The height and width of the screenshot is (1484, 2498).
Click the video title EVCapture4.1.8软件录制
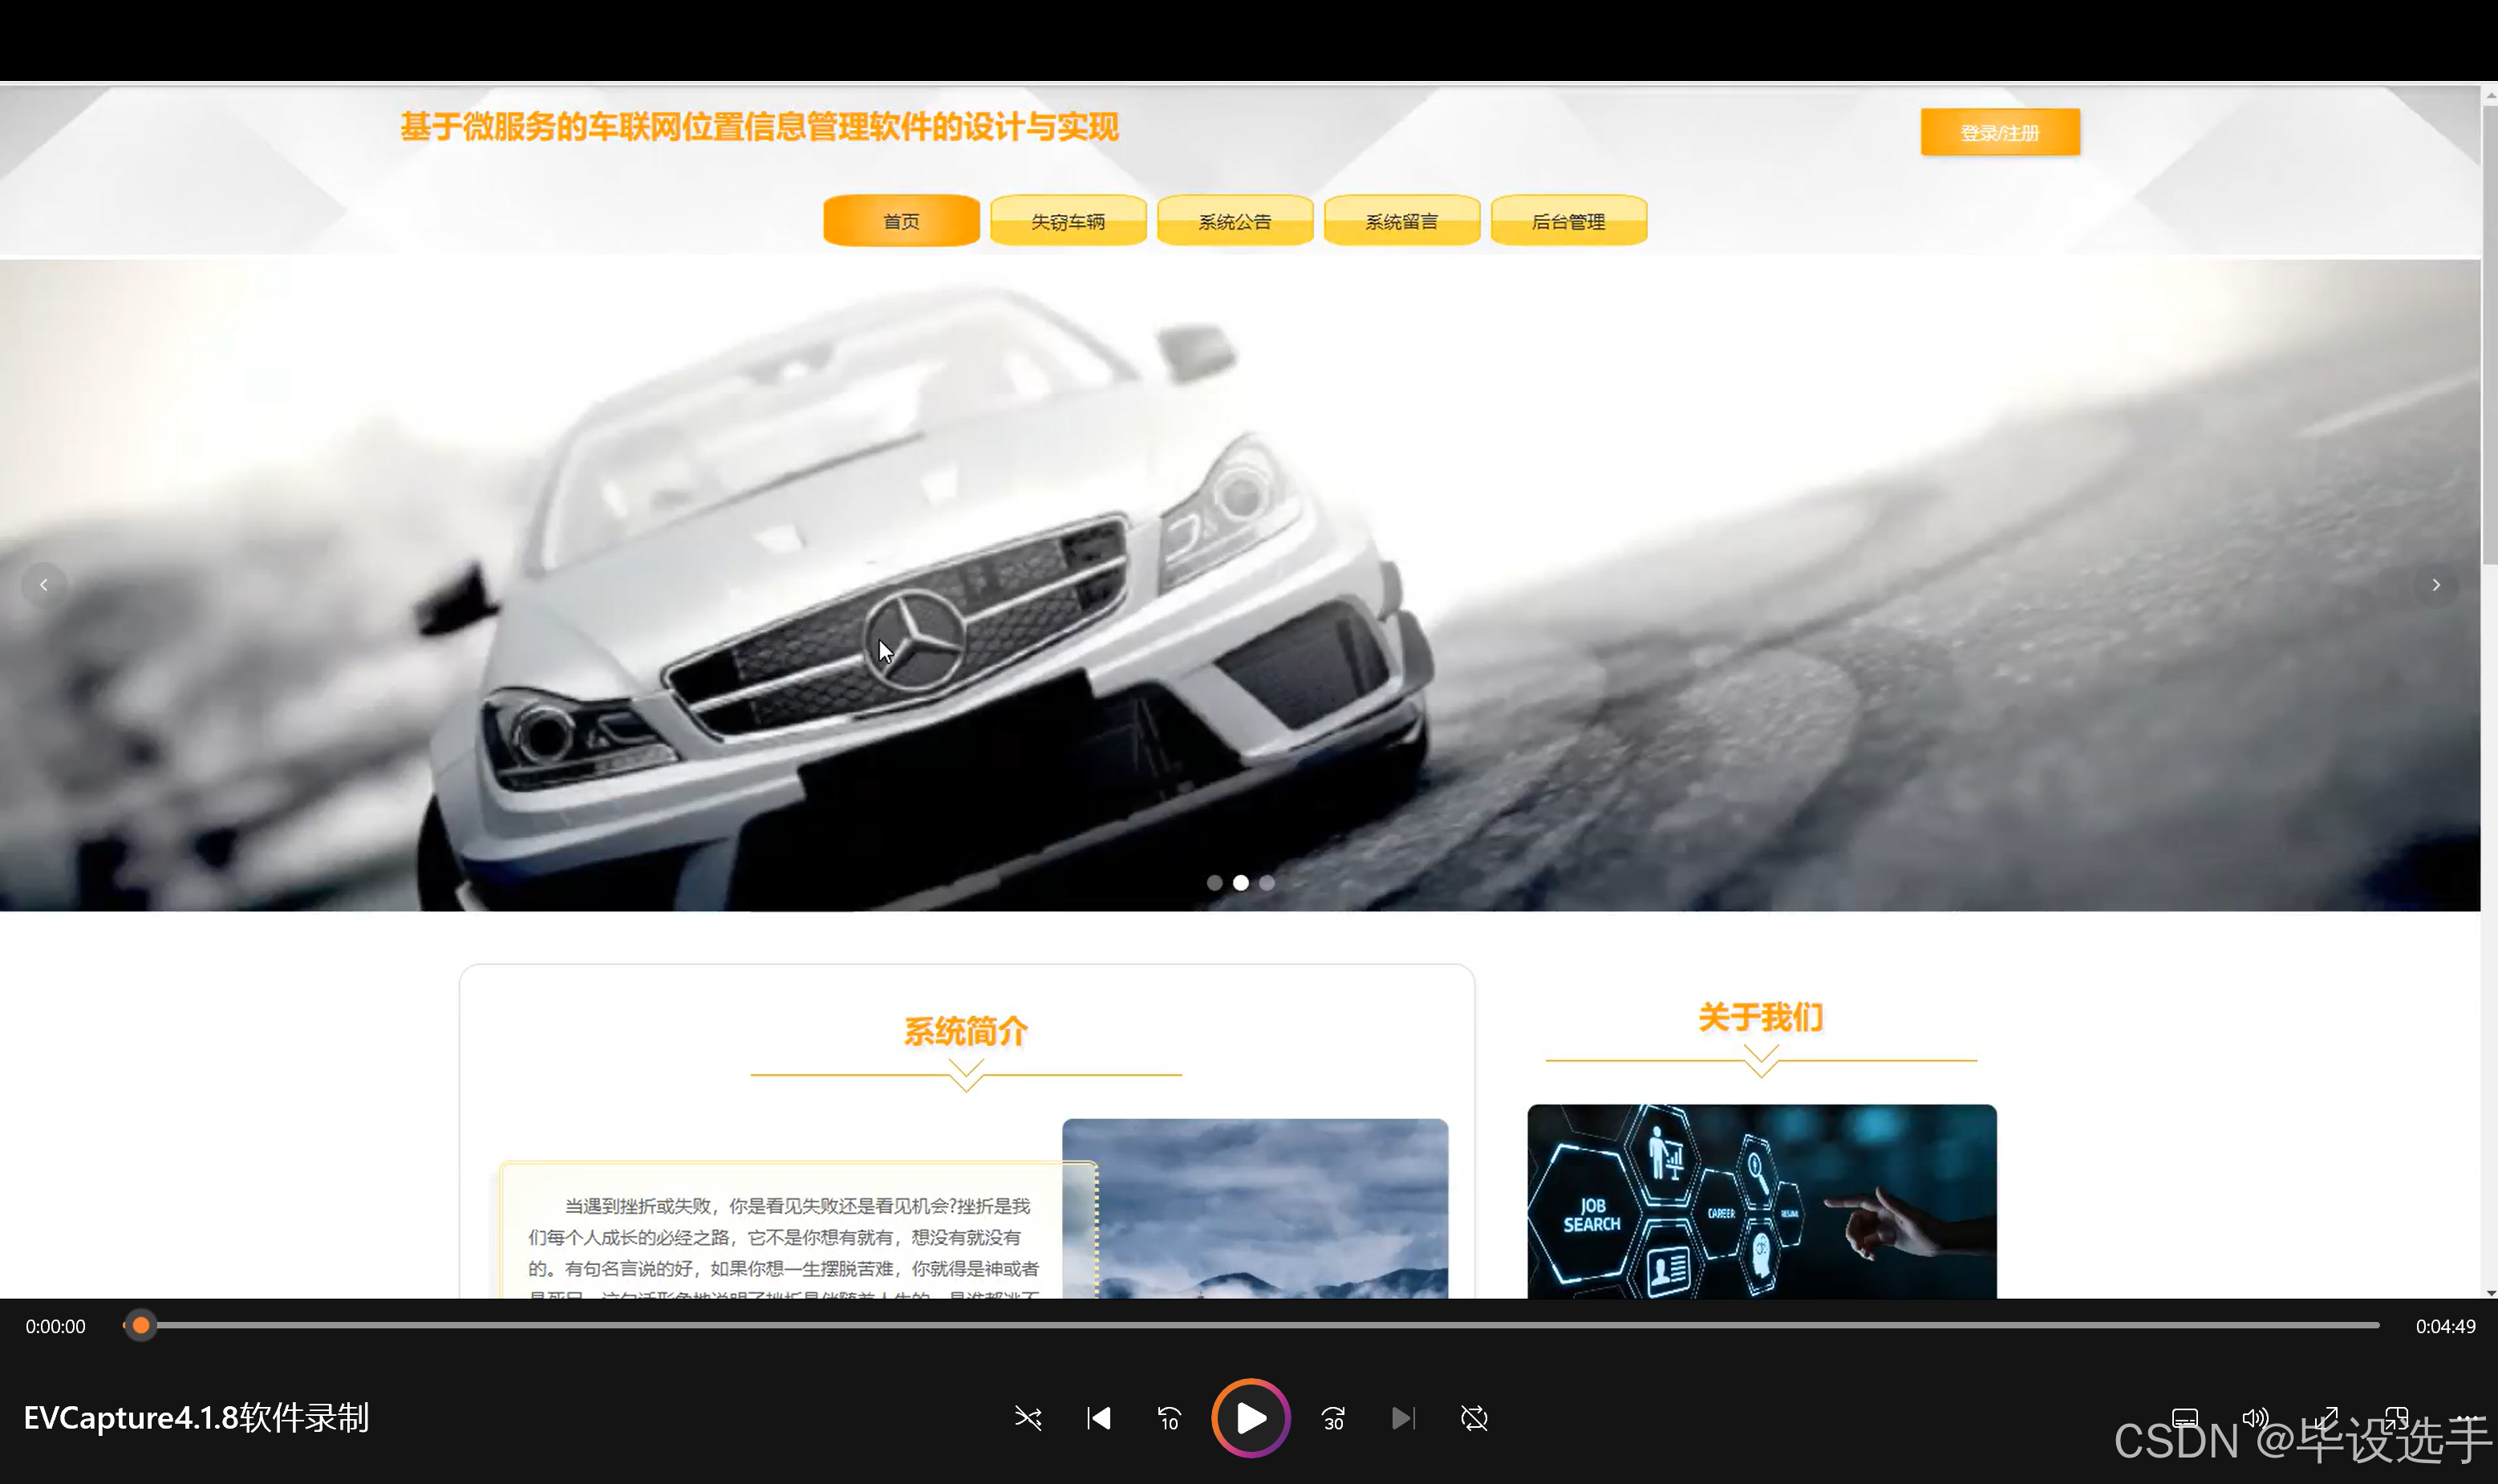click(197, 1418)
